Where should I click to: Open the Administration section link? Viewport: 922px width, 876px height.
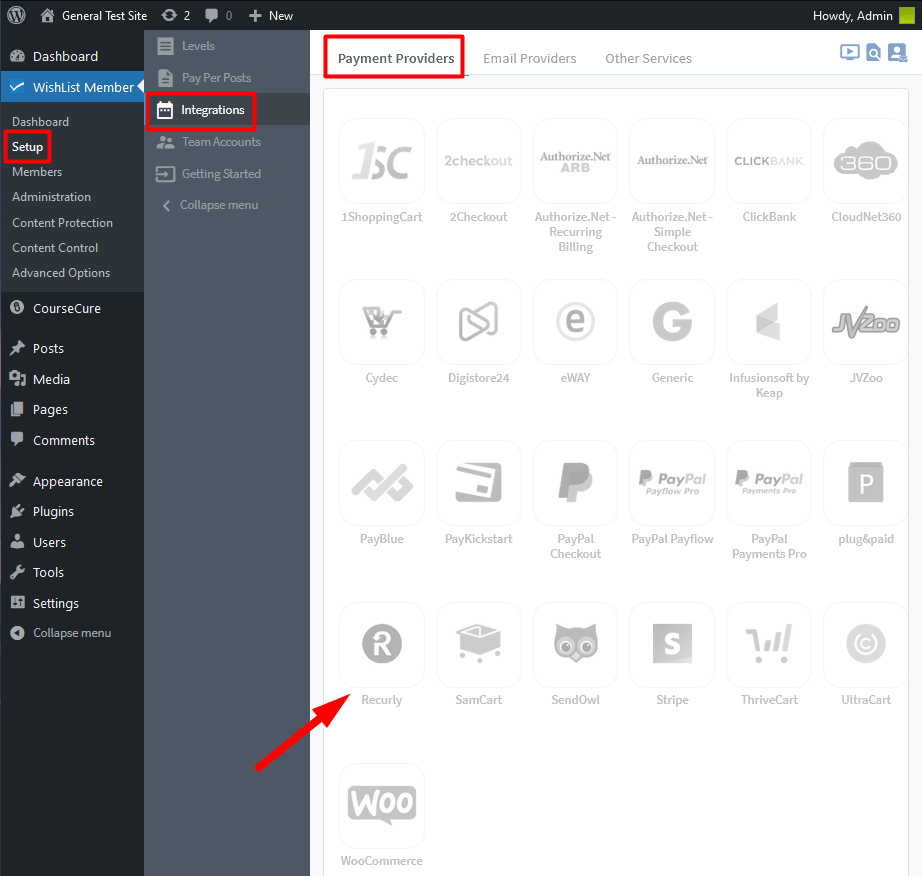[51, 197]
